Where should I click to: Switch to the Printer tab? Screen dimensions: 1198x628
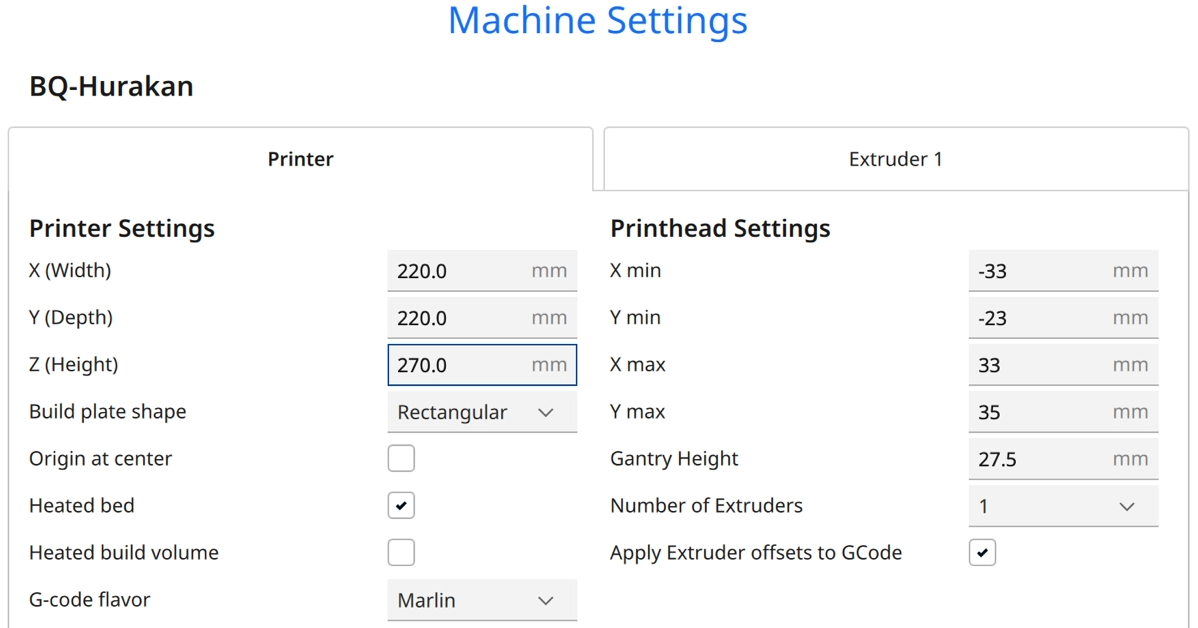tap(300, 159)
